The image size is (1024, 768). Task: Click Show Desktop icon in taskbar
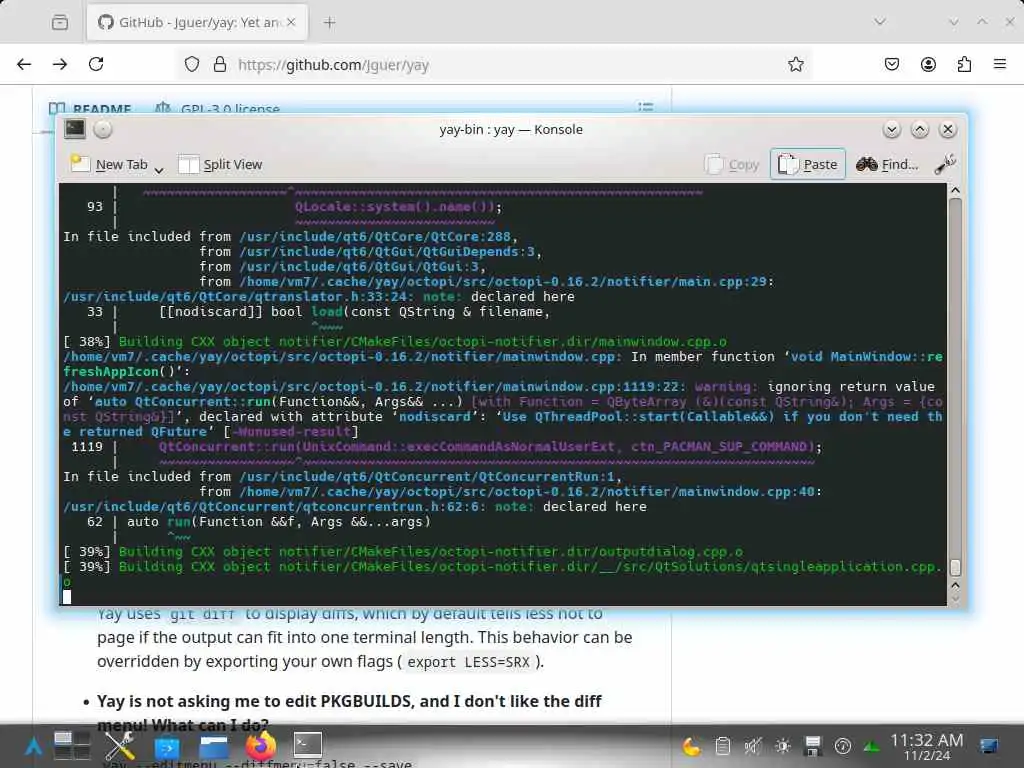point(989,746)
